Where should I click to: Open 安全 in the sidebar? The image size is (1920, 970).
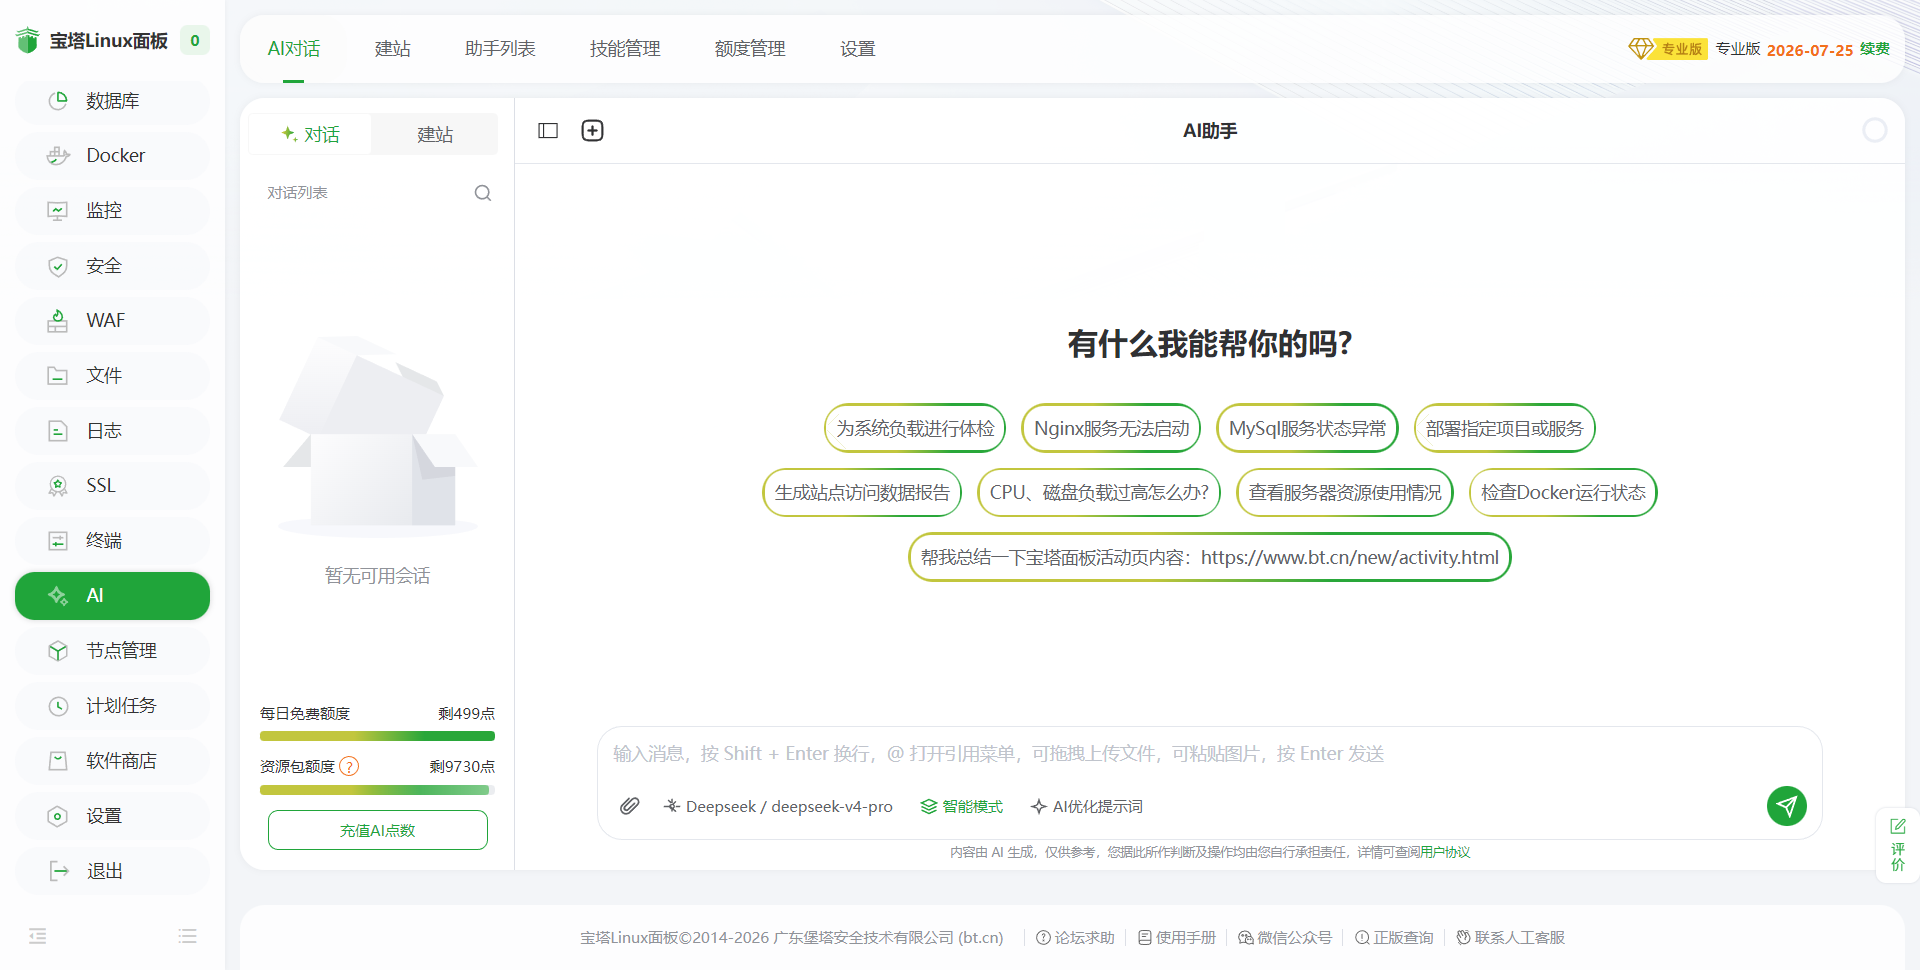pos(112,266)
